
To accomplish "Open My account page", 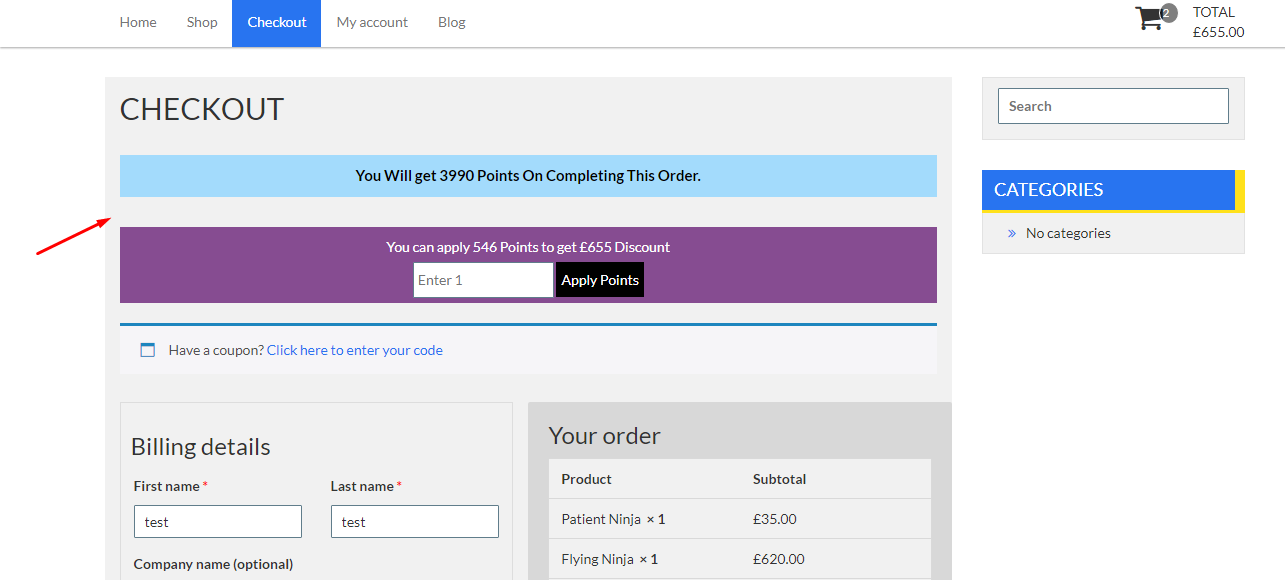I will [372, 22].
